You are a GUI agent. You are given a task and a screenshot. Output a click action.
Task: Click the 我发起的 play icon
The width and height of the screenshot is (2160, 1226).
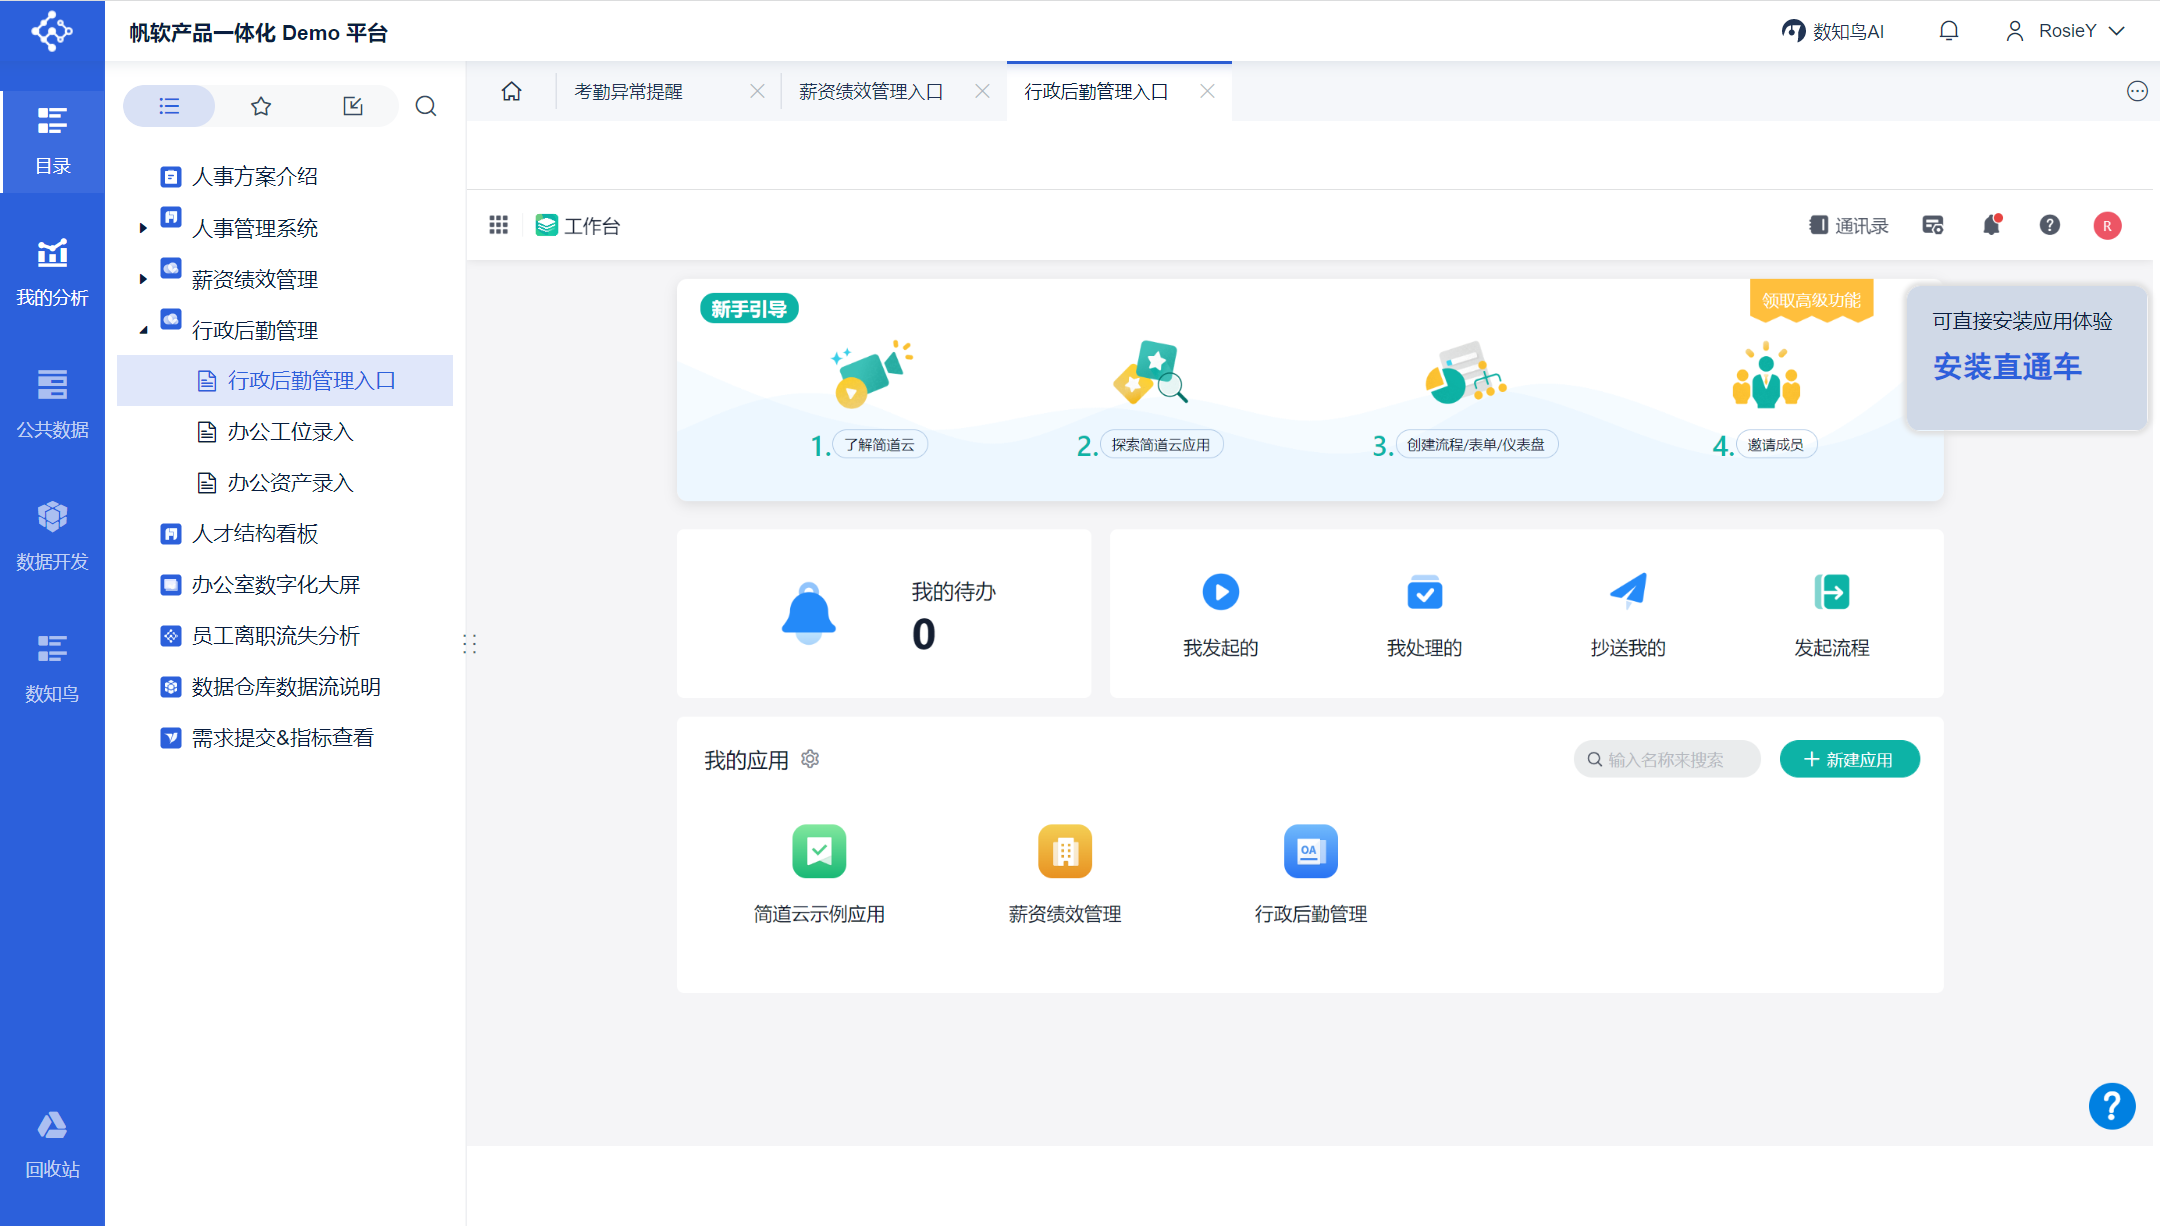1220,592
